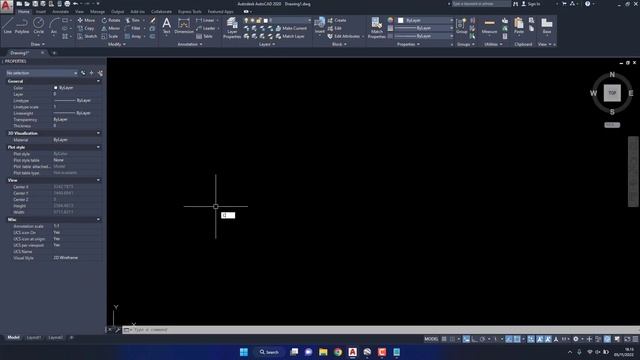Viewport: 640px width, 360px height.
Task: Expand the Draw panel flyout
Action: click(38, 44)
